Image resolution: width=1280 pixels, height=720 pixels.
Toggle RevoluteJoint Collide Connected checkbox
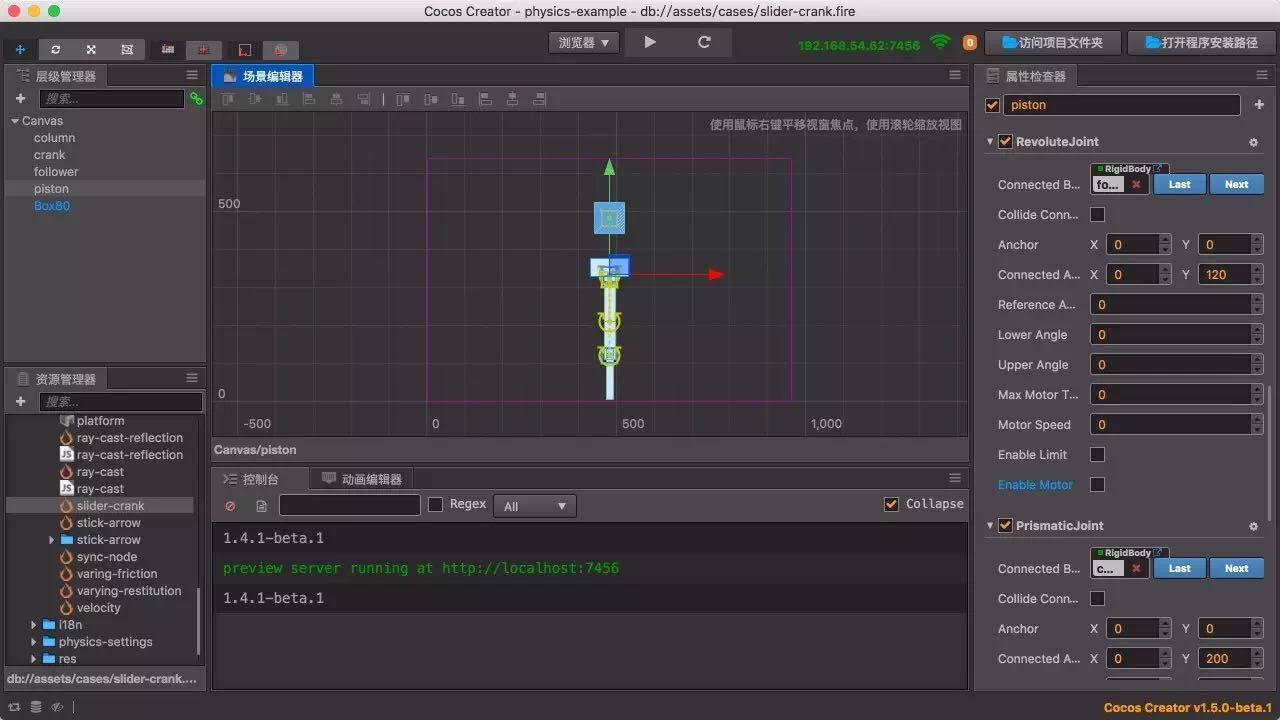tap(1097, 214)
